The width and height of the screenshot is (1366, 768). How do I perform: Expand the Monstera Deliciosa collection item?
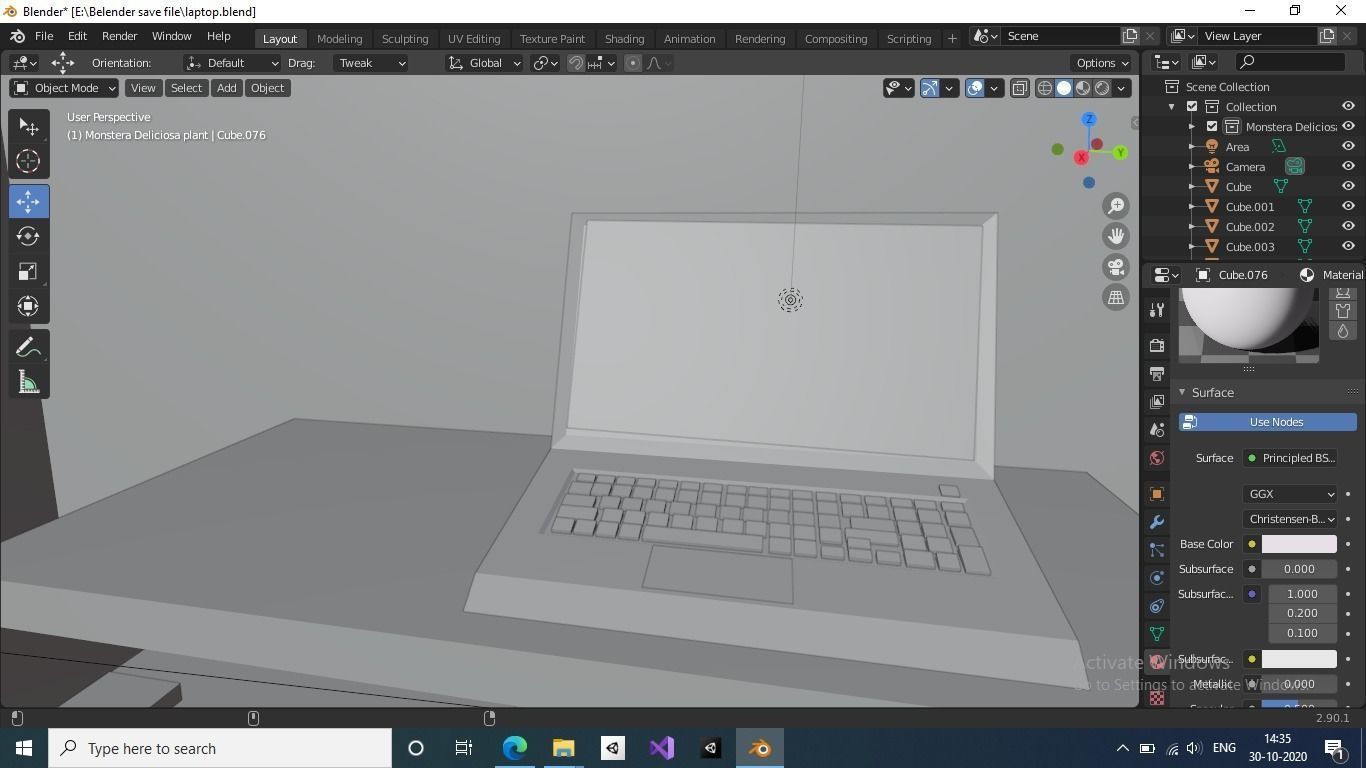click(1190, 127)
